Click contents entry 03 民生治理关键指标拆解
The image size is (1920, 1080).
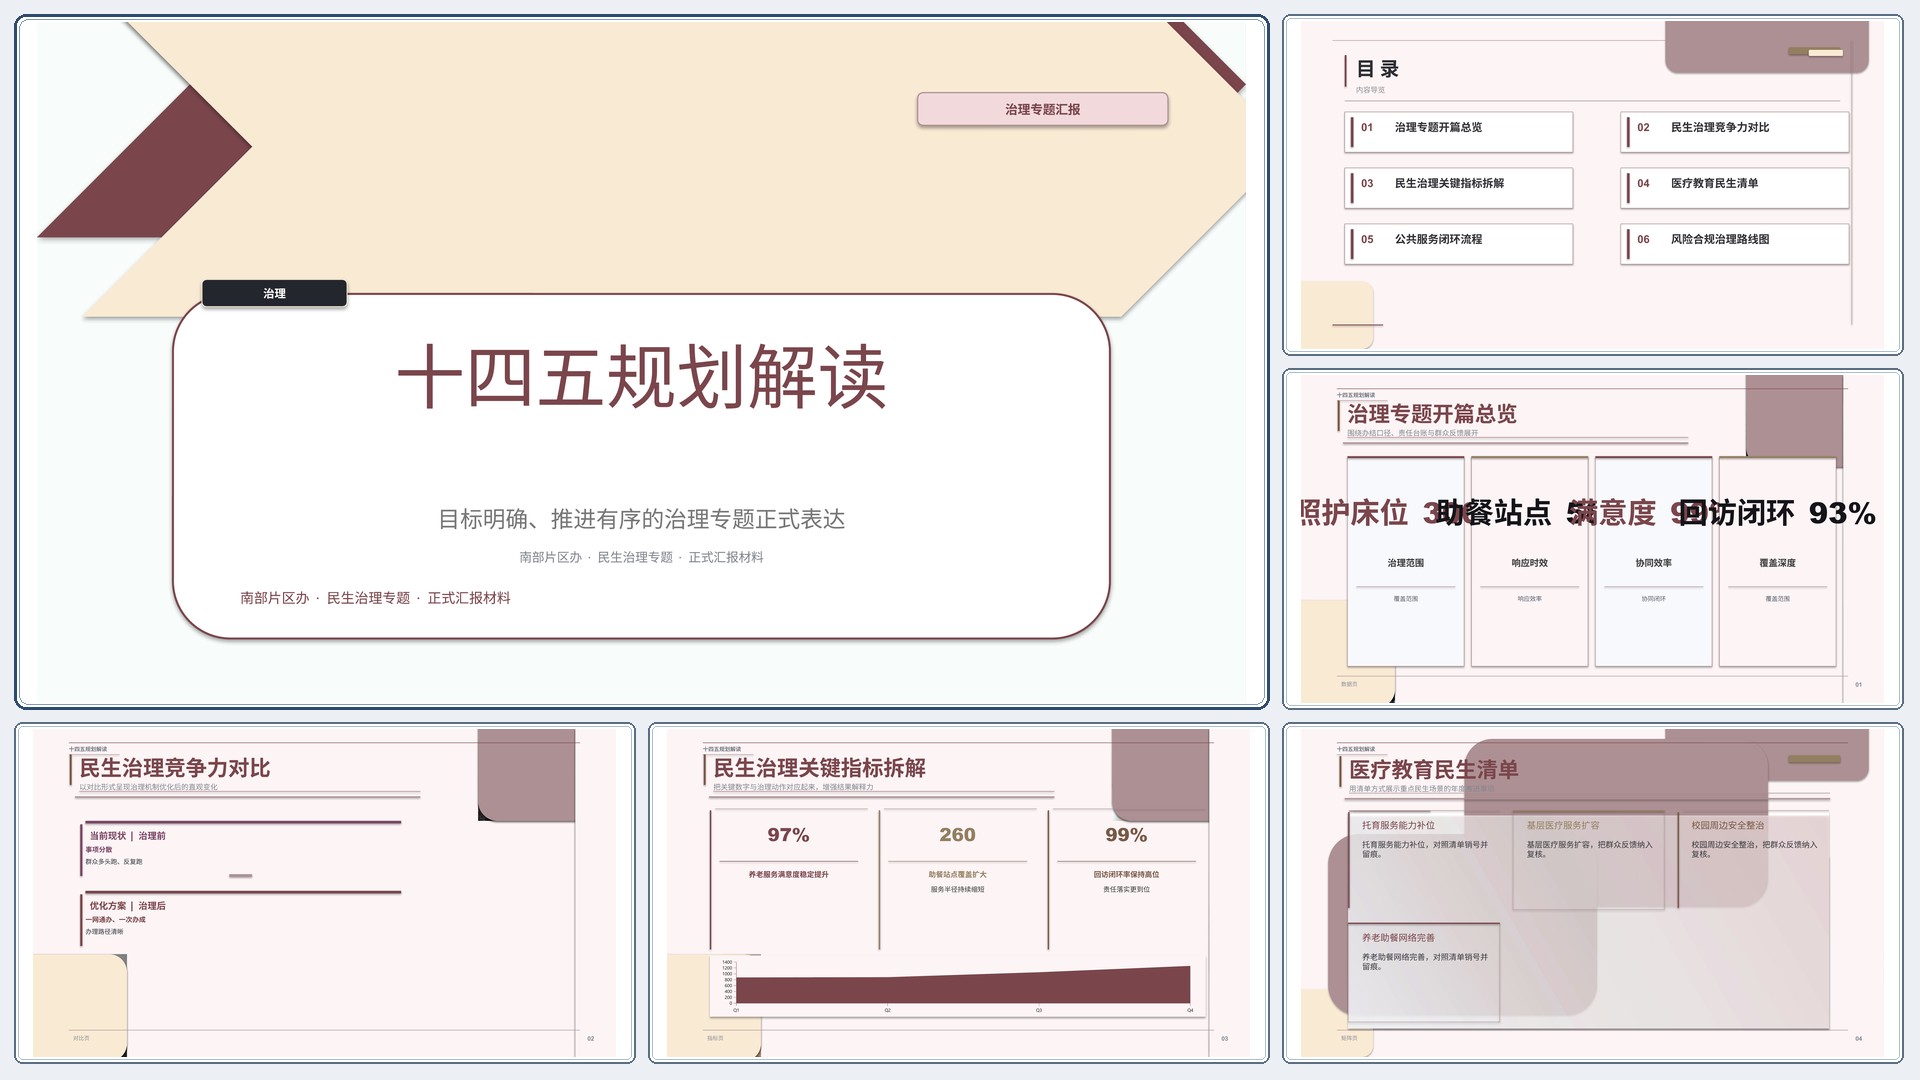coord(1459,187)
